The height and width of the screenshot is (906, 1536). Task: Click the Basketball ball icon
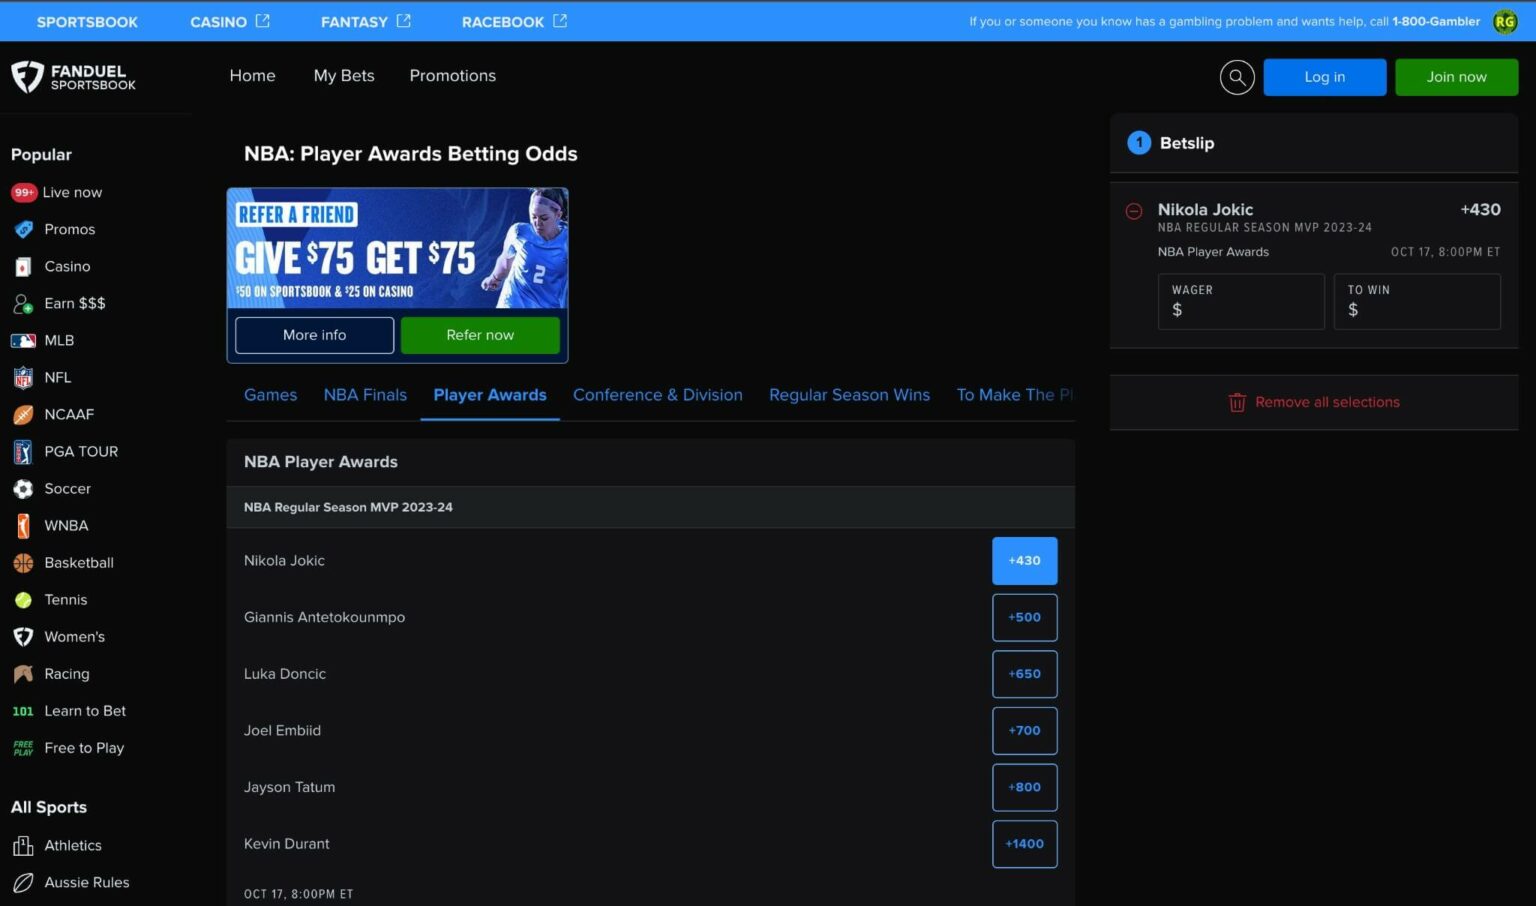pyautogui.click(x=23, y=562)
